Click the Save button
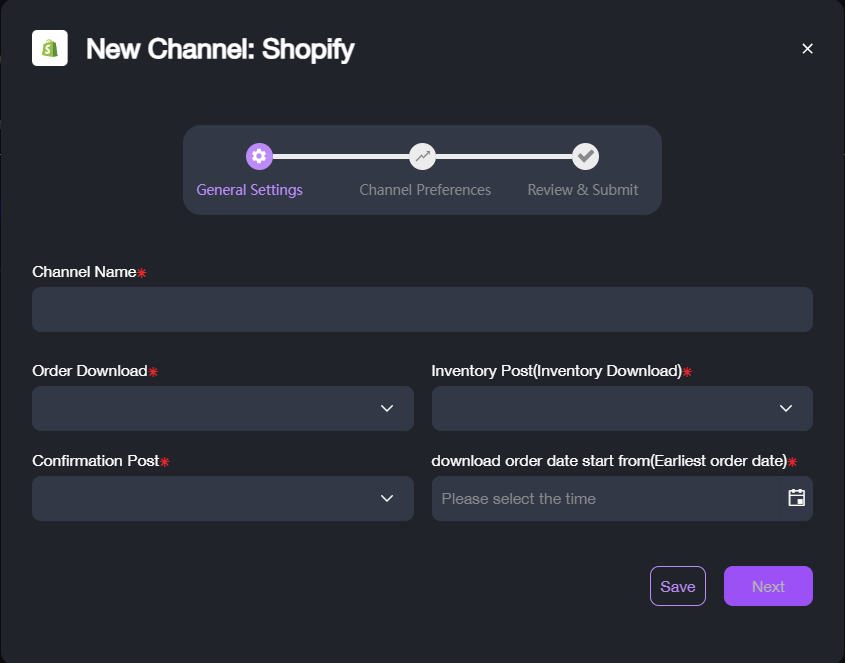Viewport: 845px width, 663px height. tap(678, 586)
